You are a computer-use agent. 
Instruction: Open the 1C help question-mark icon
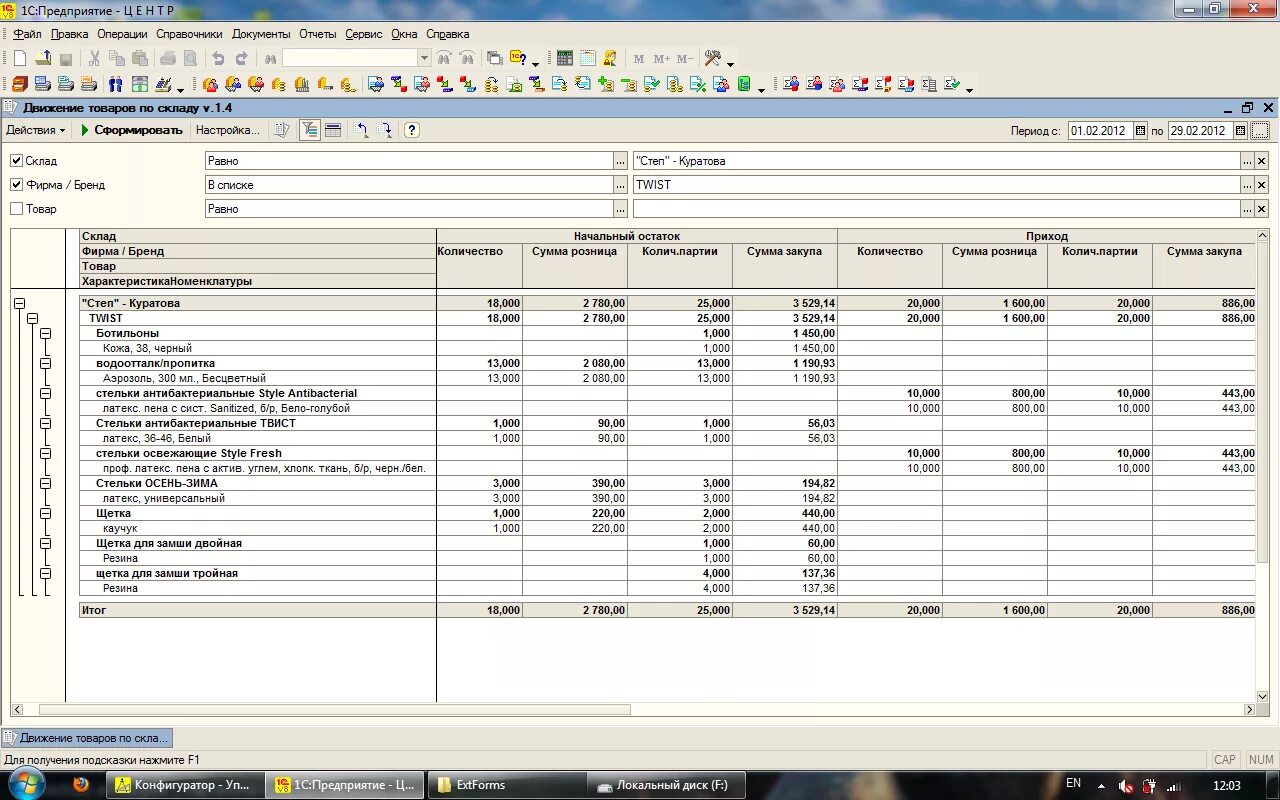point(518,59)
